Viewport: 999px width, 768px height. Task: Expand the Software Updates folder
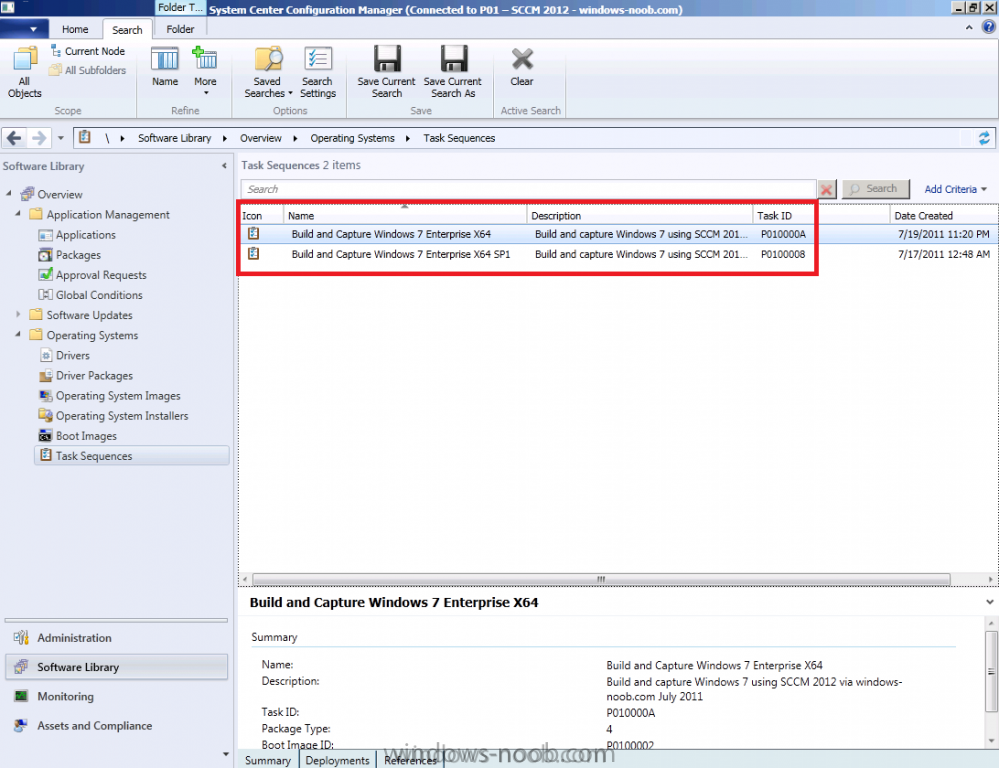[x=18, y=314]
